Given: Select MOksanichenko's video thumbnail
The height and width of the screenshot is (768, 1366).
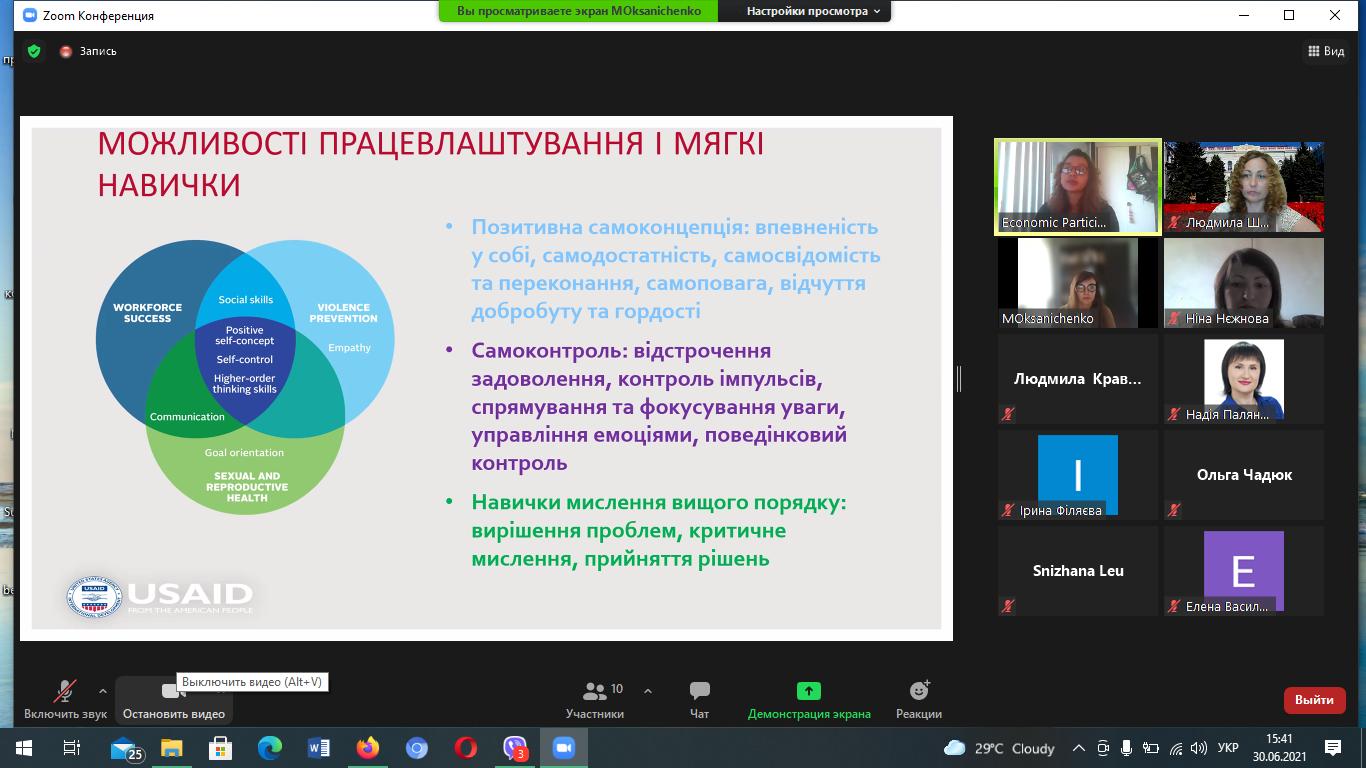Looking at the screenshot, I should [x=1077, y=283].
